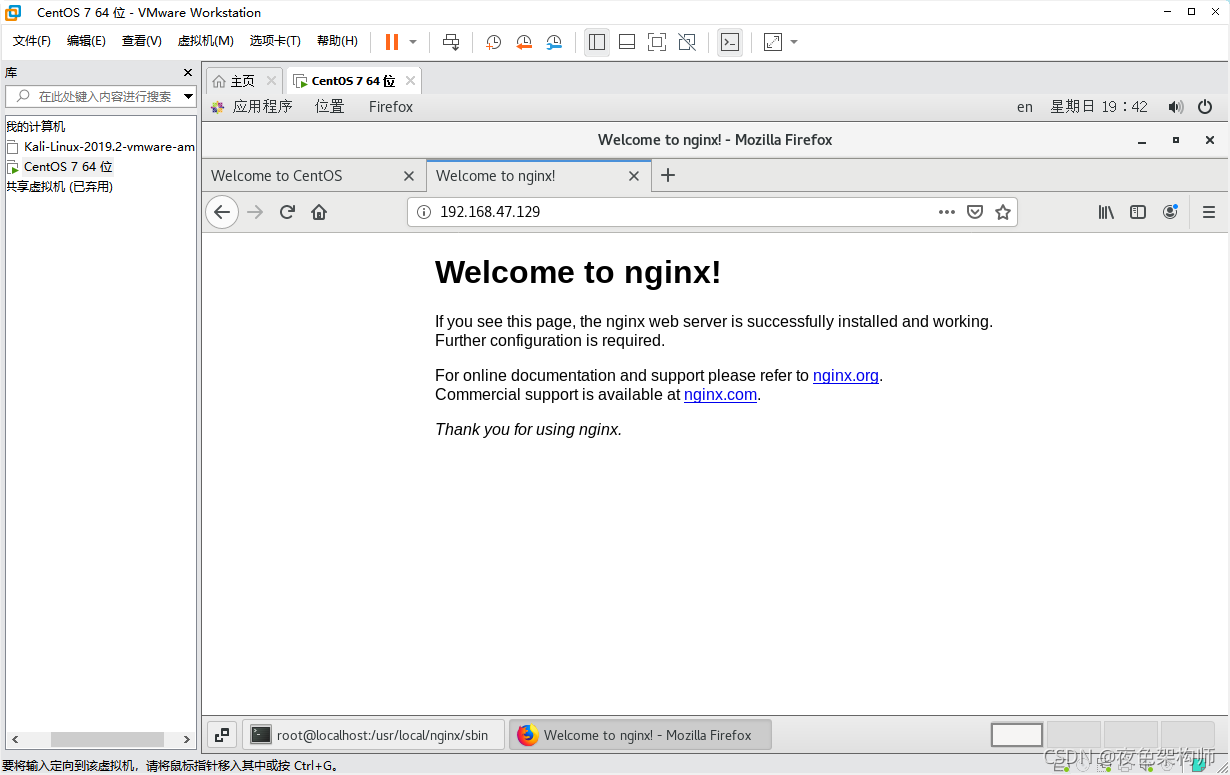Screen dimensions: 1230x775
Task: Toggle Unity mode icon
Action: [x=687, y=42]
